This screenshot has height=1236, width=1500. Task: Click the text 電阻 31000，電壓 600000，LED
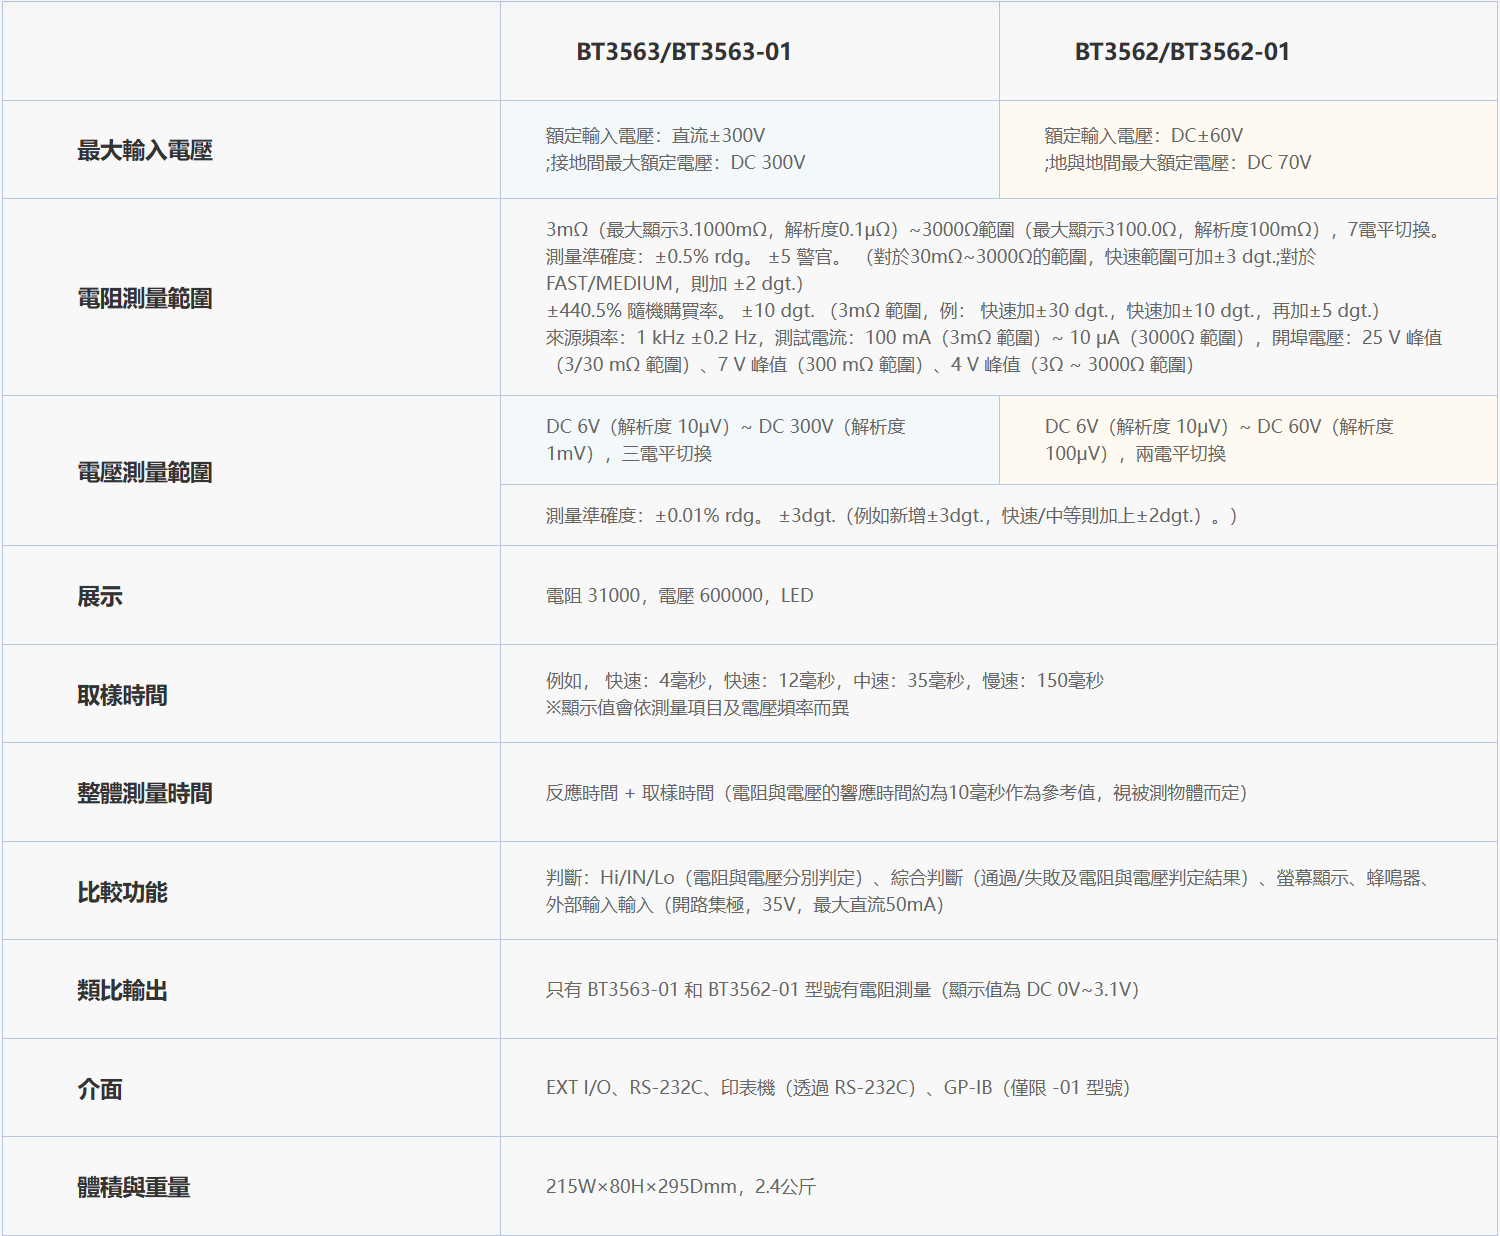click(680, 595)
